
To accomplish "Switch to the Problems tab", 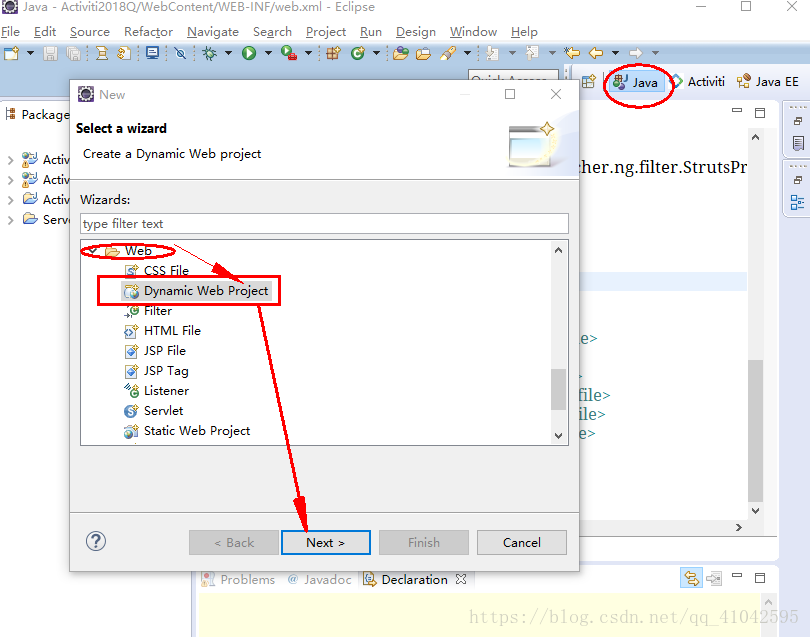I will coord(239,580).
